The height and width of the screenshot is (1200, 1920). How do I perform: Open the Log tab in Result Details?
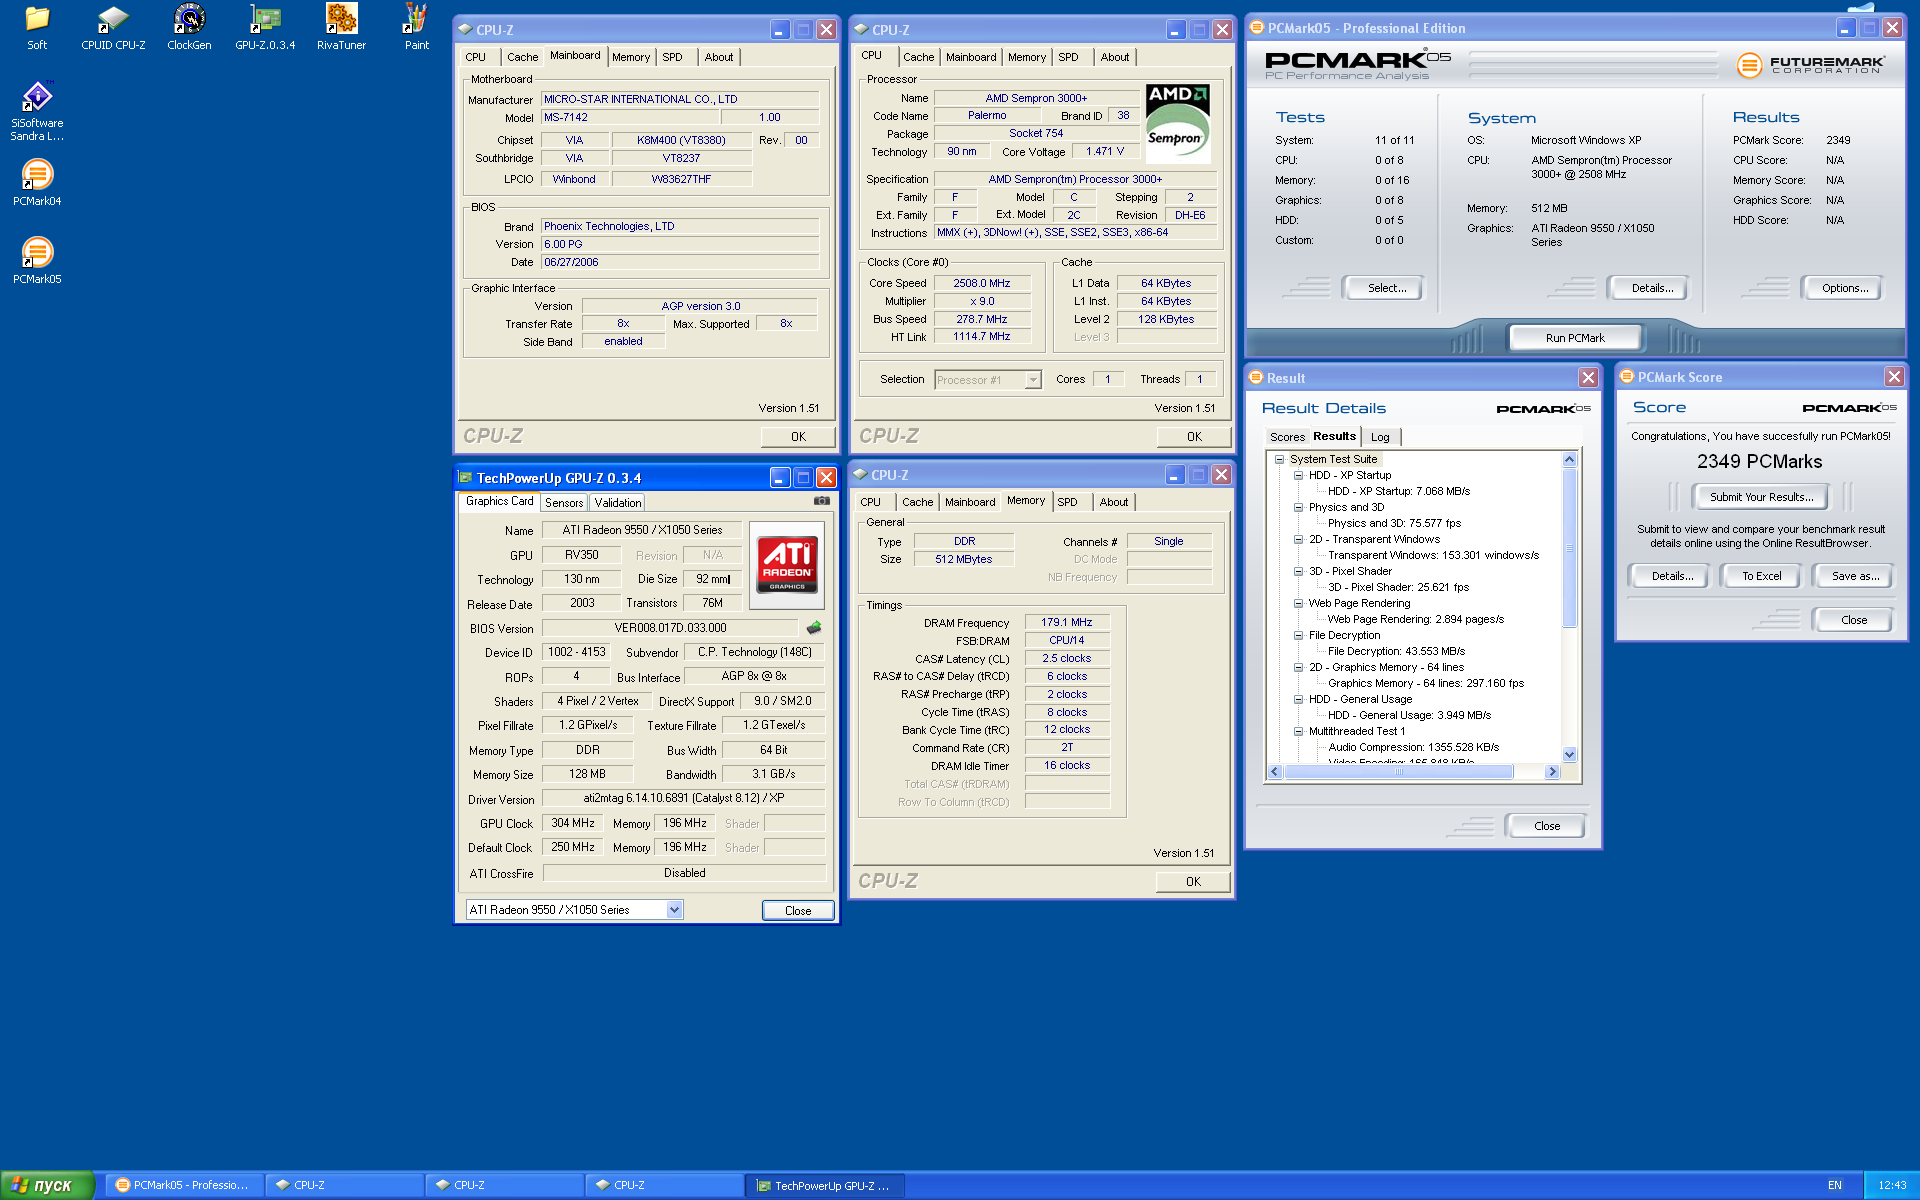pyautogui.click(x=1380, y=437)
